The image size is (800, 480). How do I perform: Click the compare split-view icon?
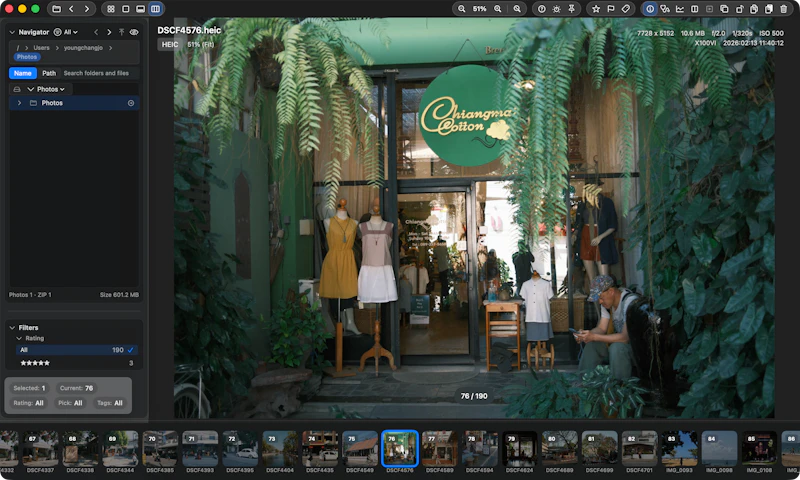(x=694, y=9)
